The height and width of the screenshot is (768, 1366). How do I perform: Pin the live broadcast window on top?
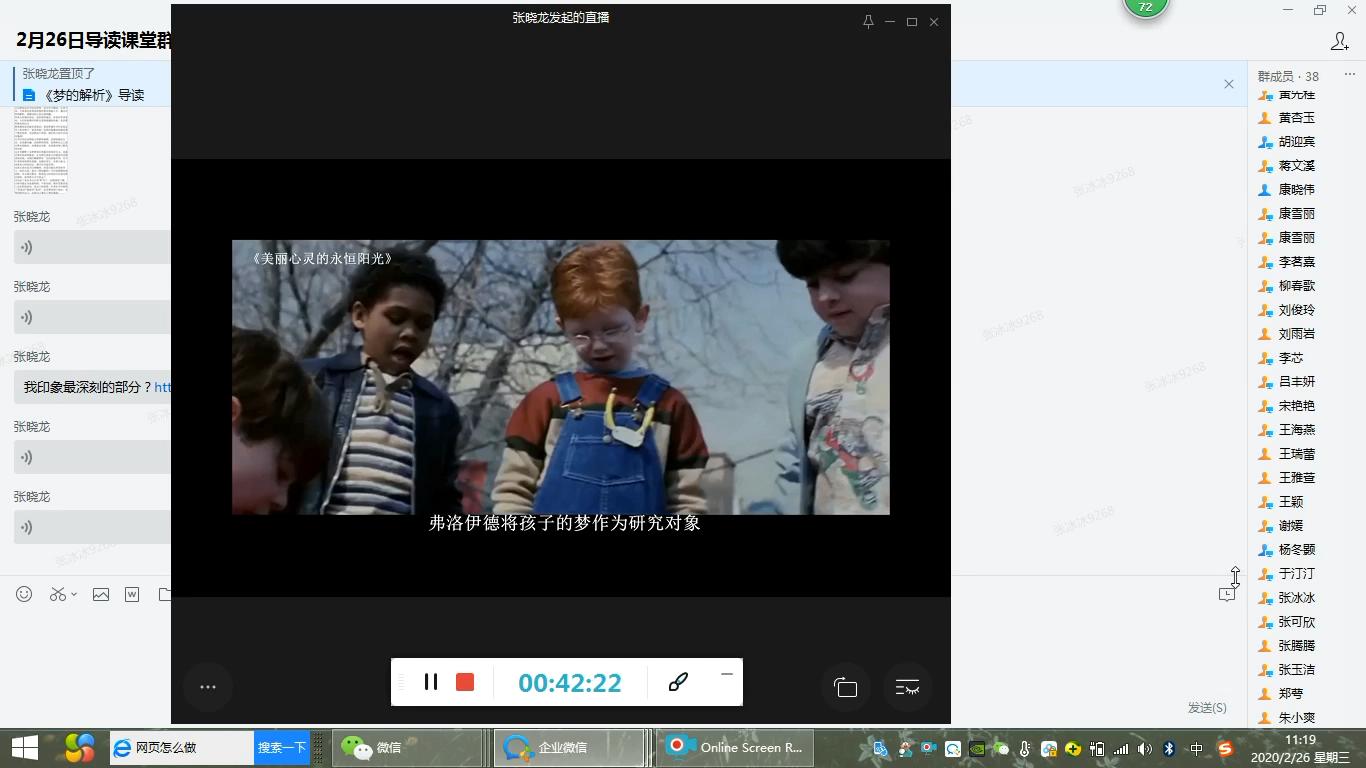click(x=868, y=22)
